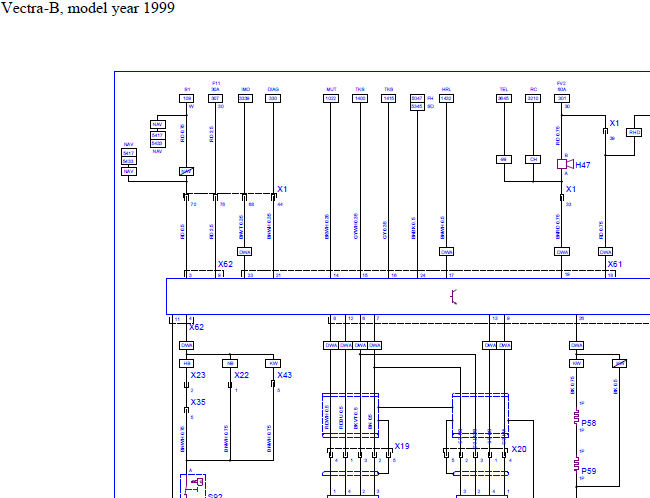Click the DWA box on the HRL wire
This screenshot has width=650, height=498.
pos(446,252)
